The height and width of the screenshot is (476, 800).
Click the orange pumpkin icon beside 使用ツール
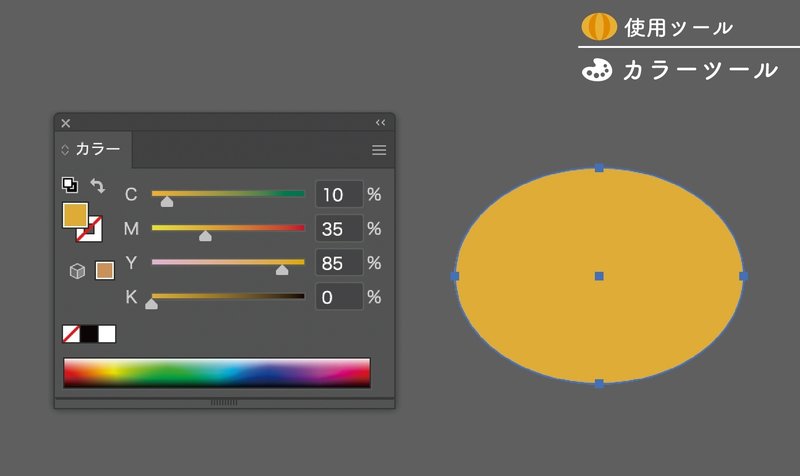[599, 27]
